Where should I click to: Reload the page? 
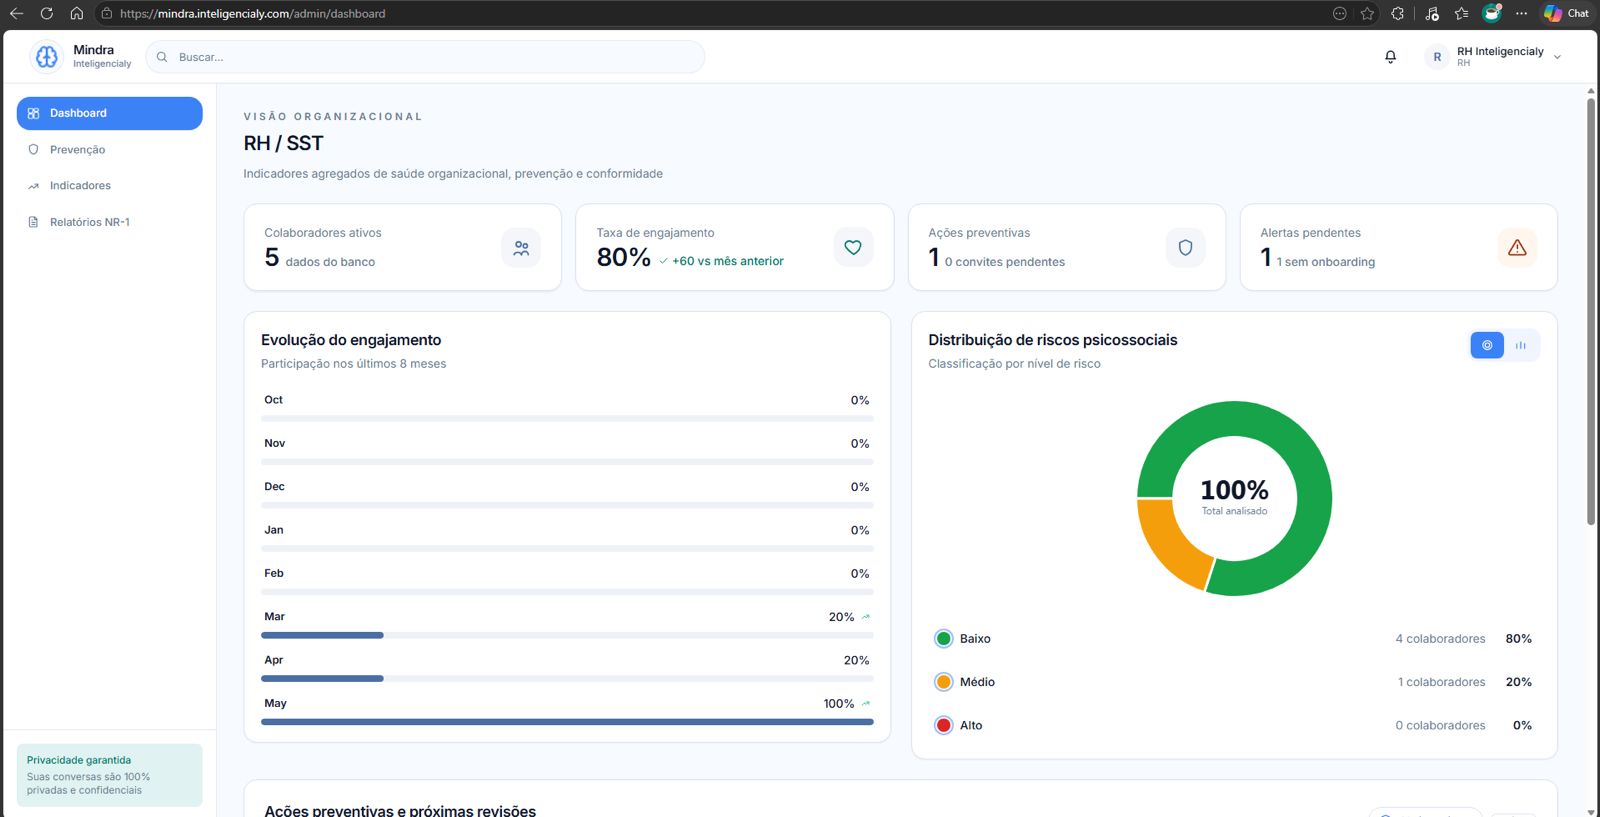pyautogui.click(x=46, y=13)
